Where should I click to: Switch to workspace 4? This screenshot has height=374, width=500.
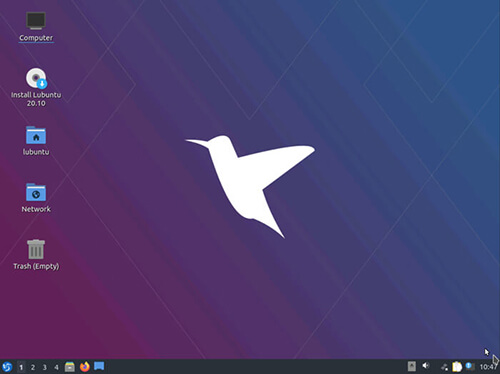56,367
